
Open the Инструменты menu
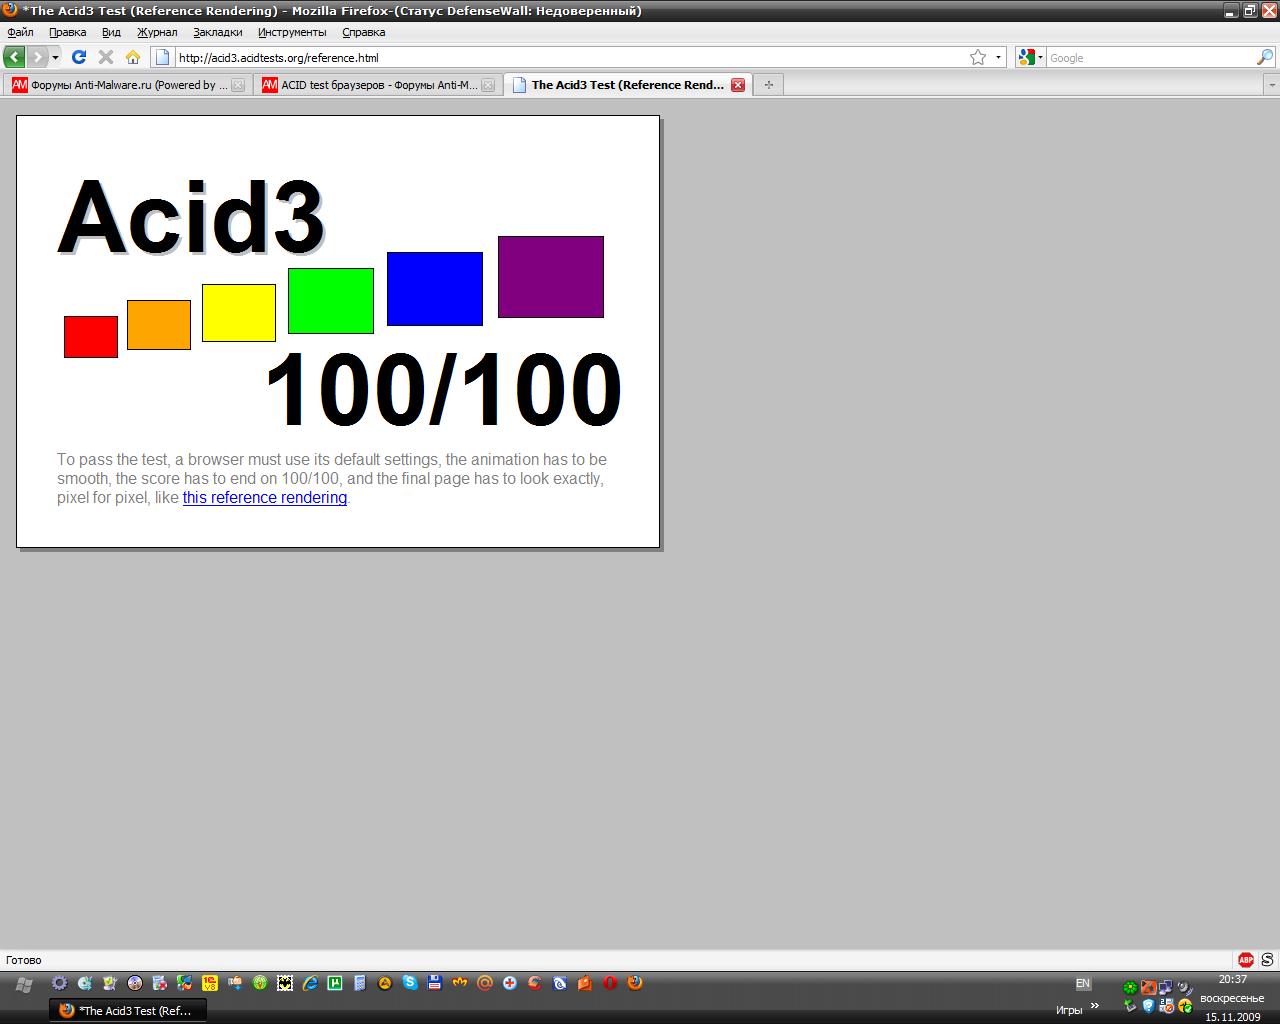coord(292,32)
